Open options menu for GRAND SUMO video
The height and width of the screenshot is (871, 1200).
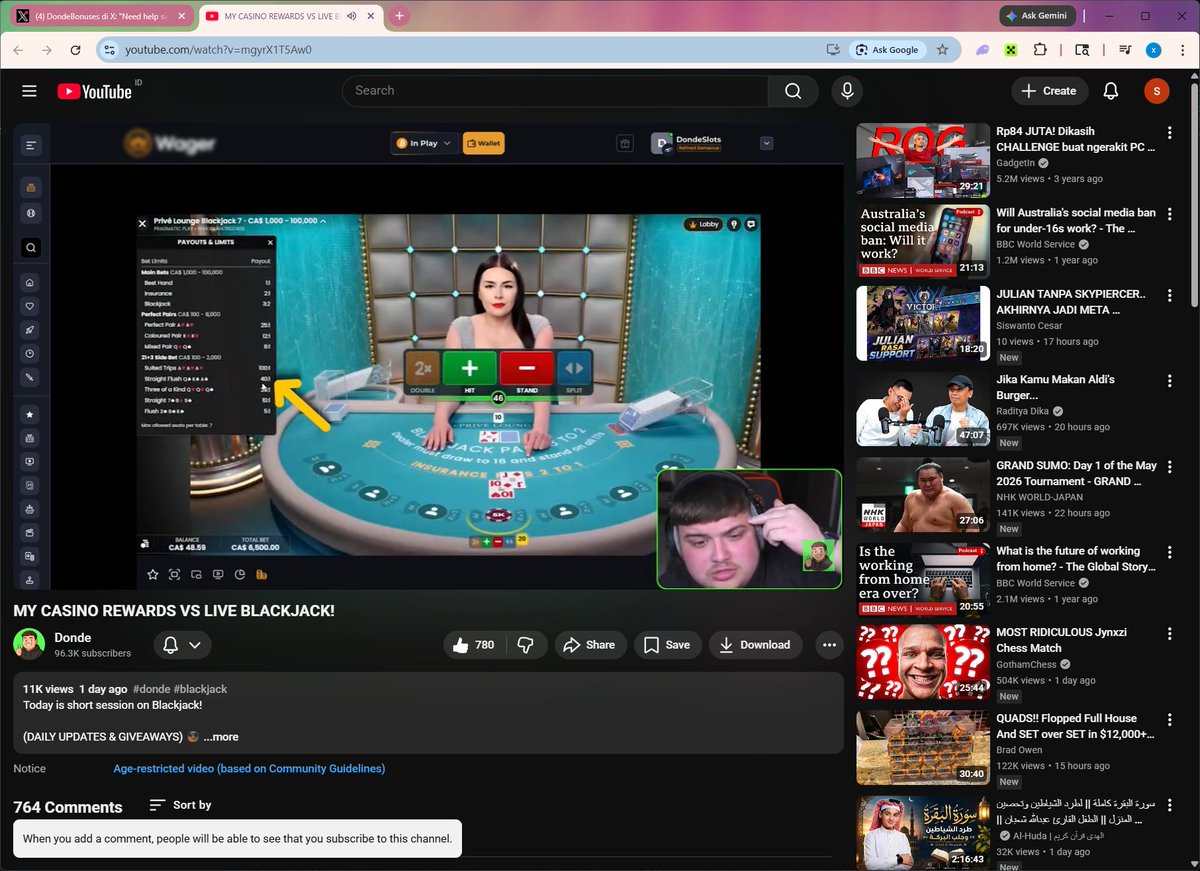point(1170,468)
